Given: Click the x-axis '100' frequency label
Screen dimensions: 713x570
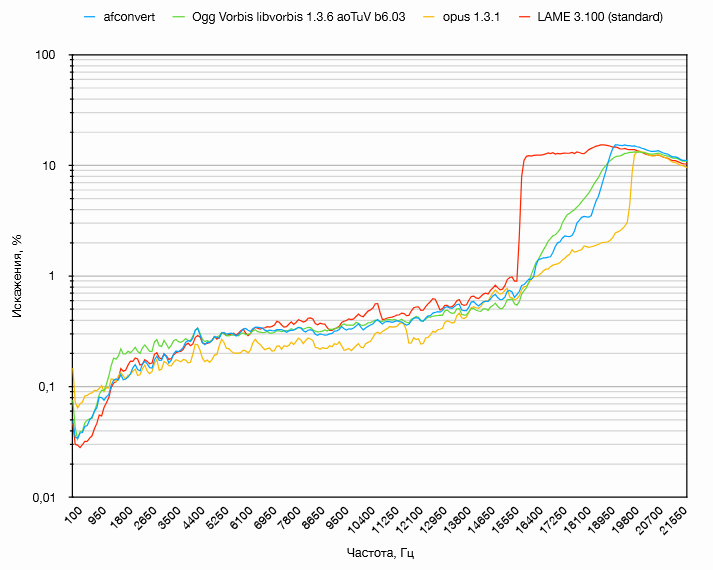Looking at the screenshot, I should [x=73, y=513].
